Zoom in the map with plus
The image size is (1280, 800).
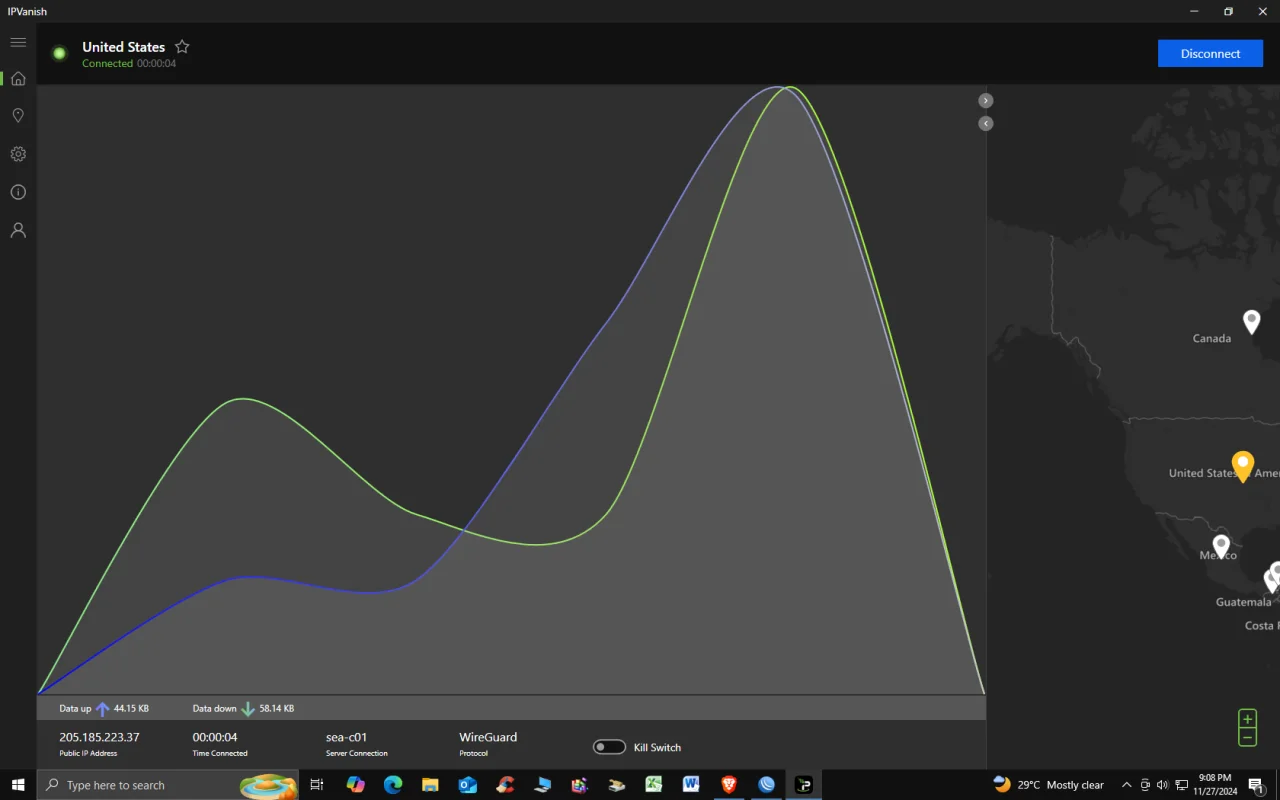(x=1247, y=719)
